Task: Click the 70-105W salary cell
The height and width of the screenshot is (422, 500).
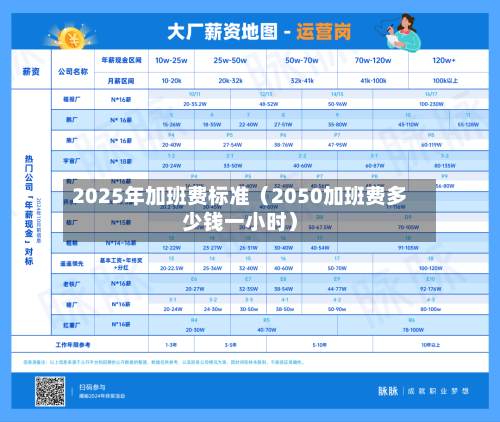Action: [x=408, y=227]
